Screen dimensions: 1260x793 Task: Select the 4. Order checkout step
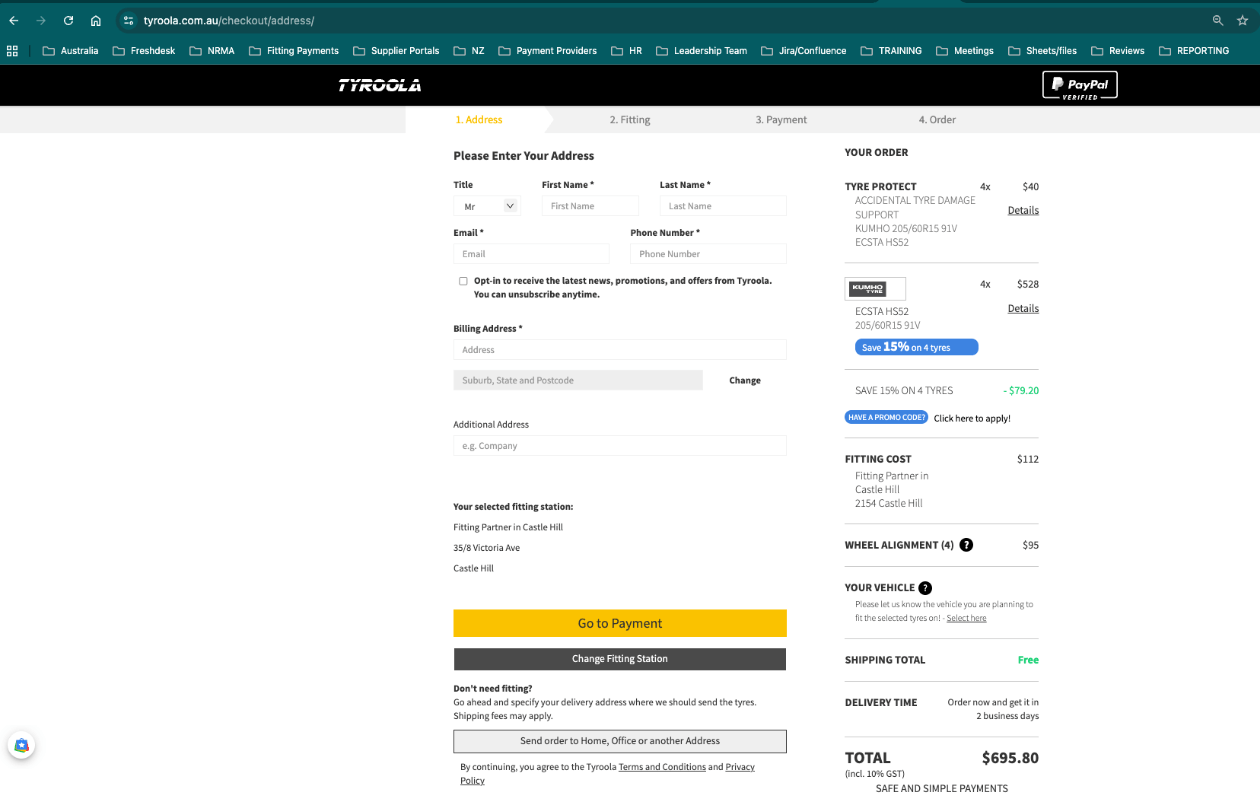click(x=937, y=120)
